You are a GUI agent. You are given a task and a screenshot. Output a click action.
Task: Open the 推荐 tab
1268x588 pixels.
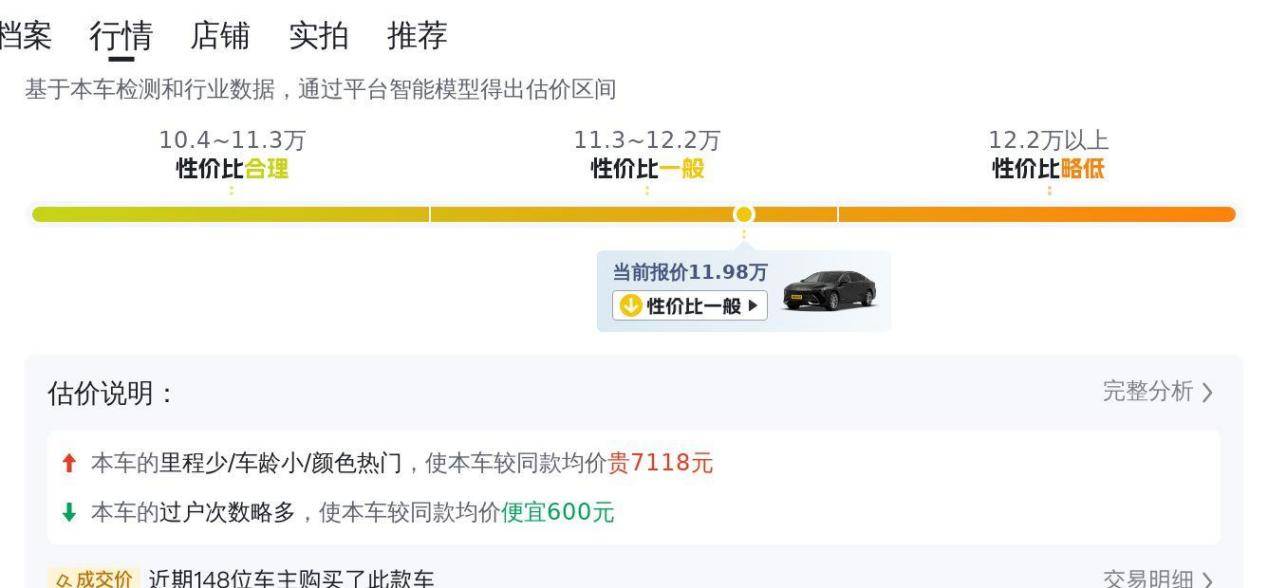pos(417,36)
